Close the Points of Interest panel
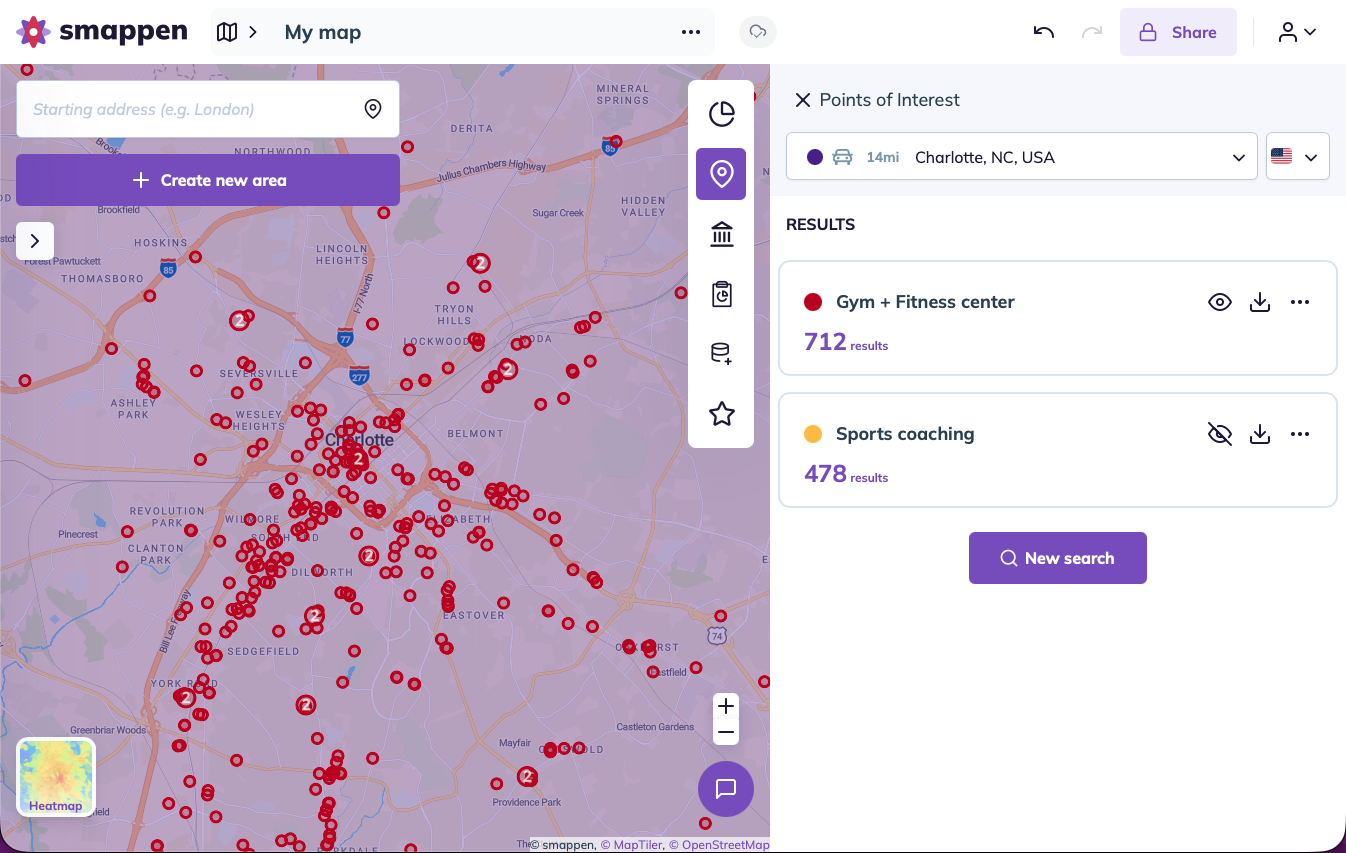Screen dimensions: 1346x853 click(802, 100)
